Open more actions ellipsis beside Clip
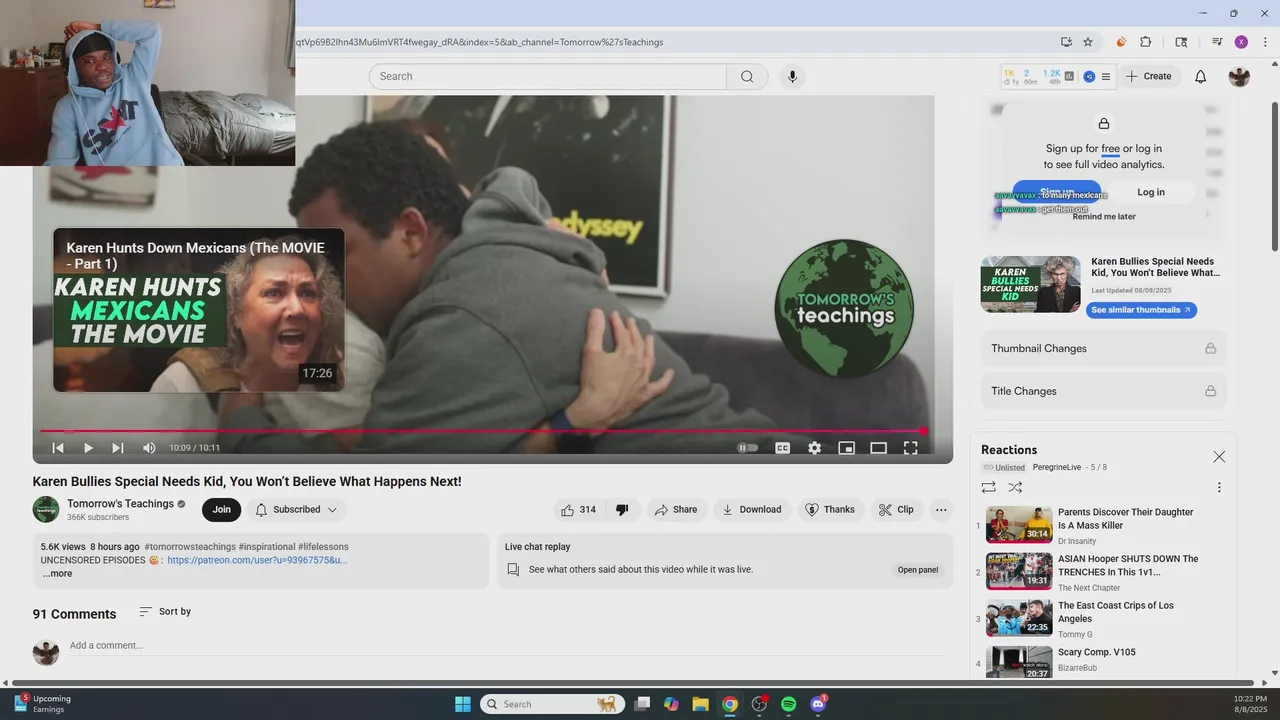1280x720 pixels. tap(941, 510)
